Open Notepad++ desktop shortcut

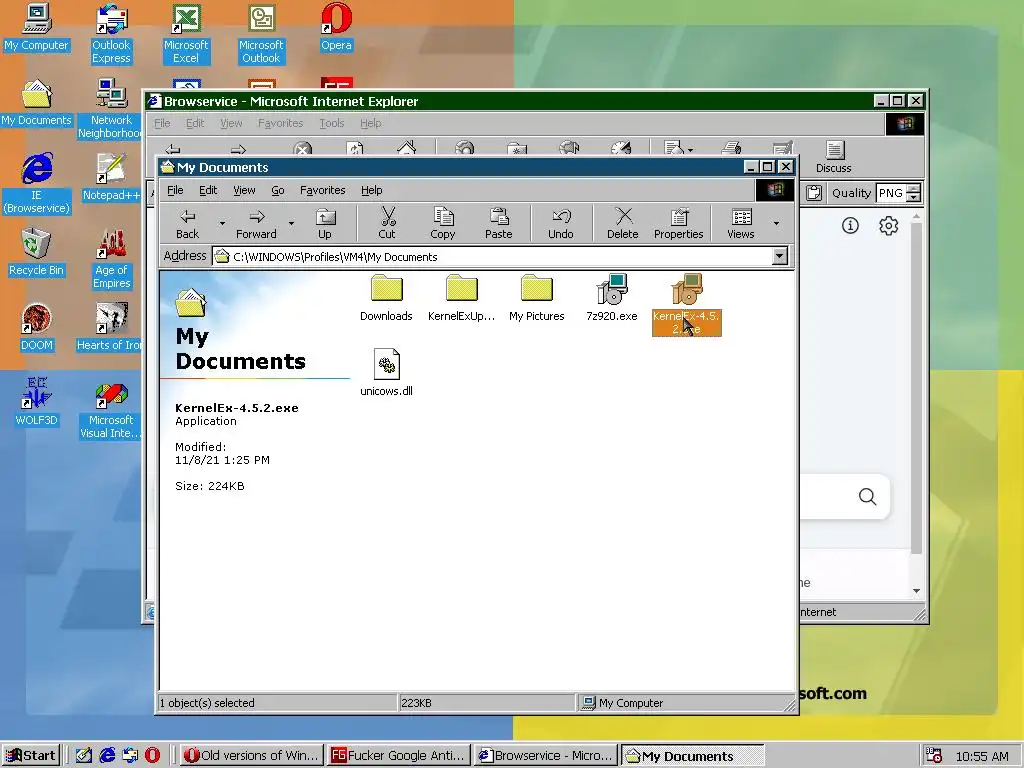(111, 178)
